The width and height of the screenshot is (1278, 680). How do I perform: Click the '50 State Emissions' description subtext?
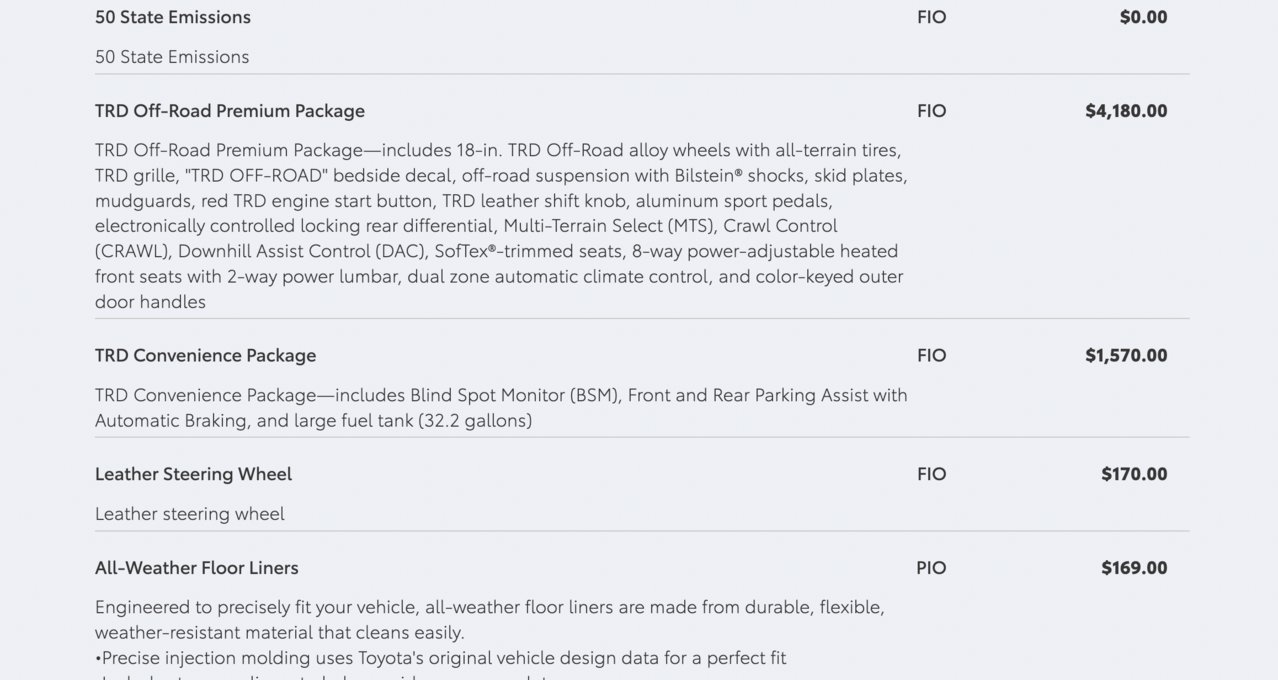click(172, 57)
